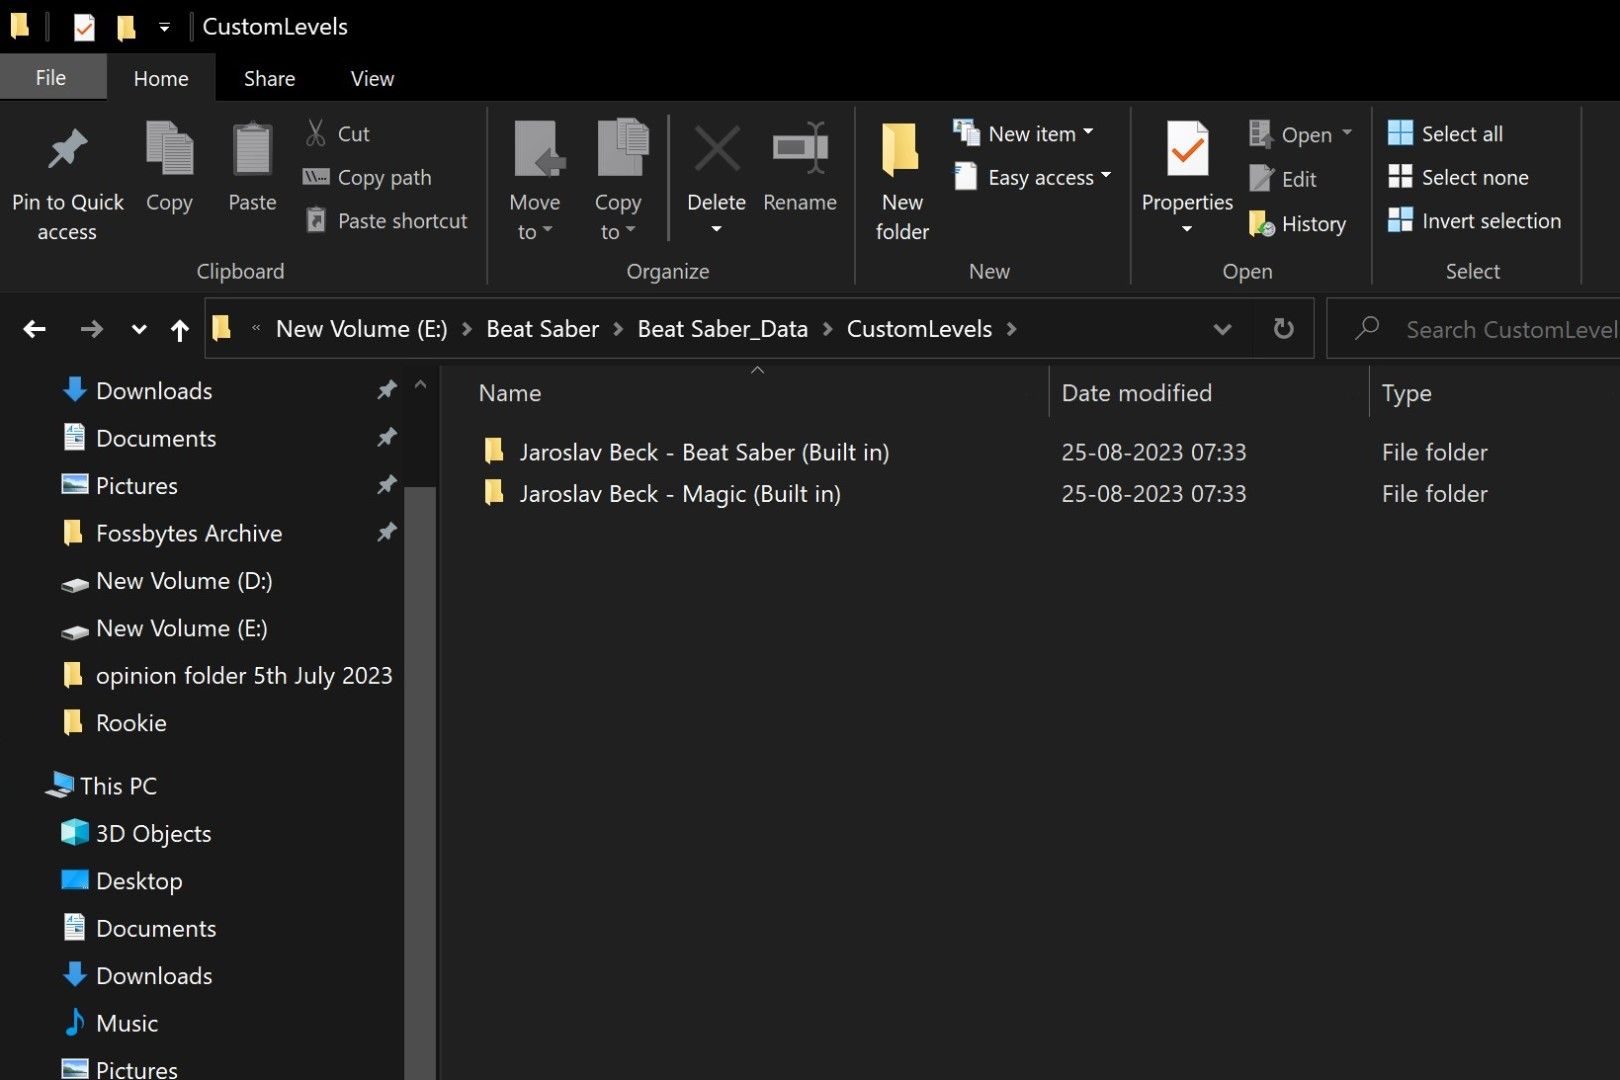The image size is (1620, 1080).
Task: Select the Jaroslav Beck - Magic (Built in) folder
Action: click(x=680, y=493)
